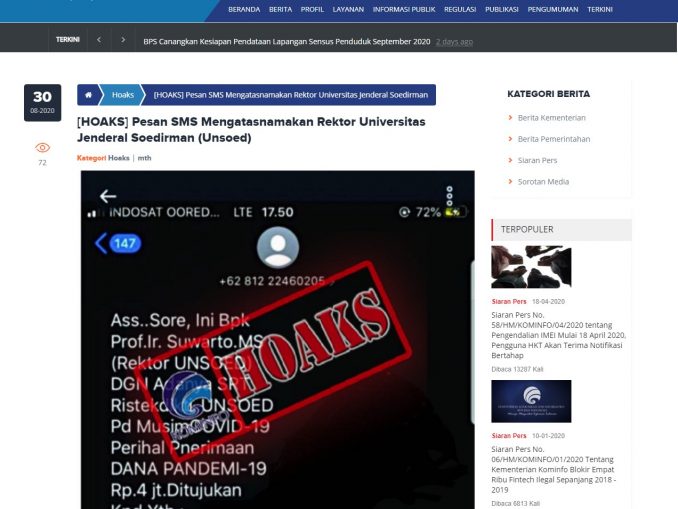Click 'Dibaca 6813 Kali' read count
This screenshot has width=678, height=509.
[515, 503]
